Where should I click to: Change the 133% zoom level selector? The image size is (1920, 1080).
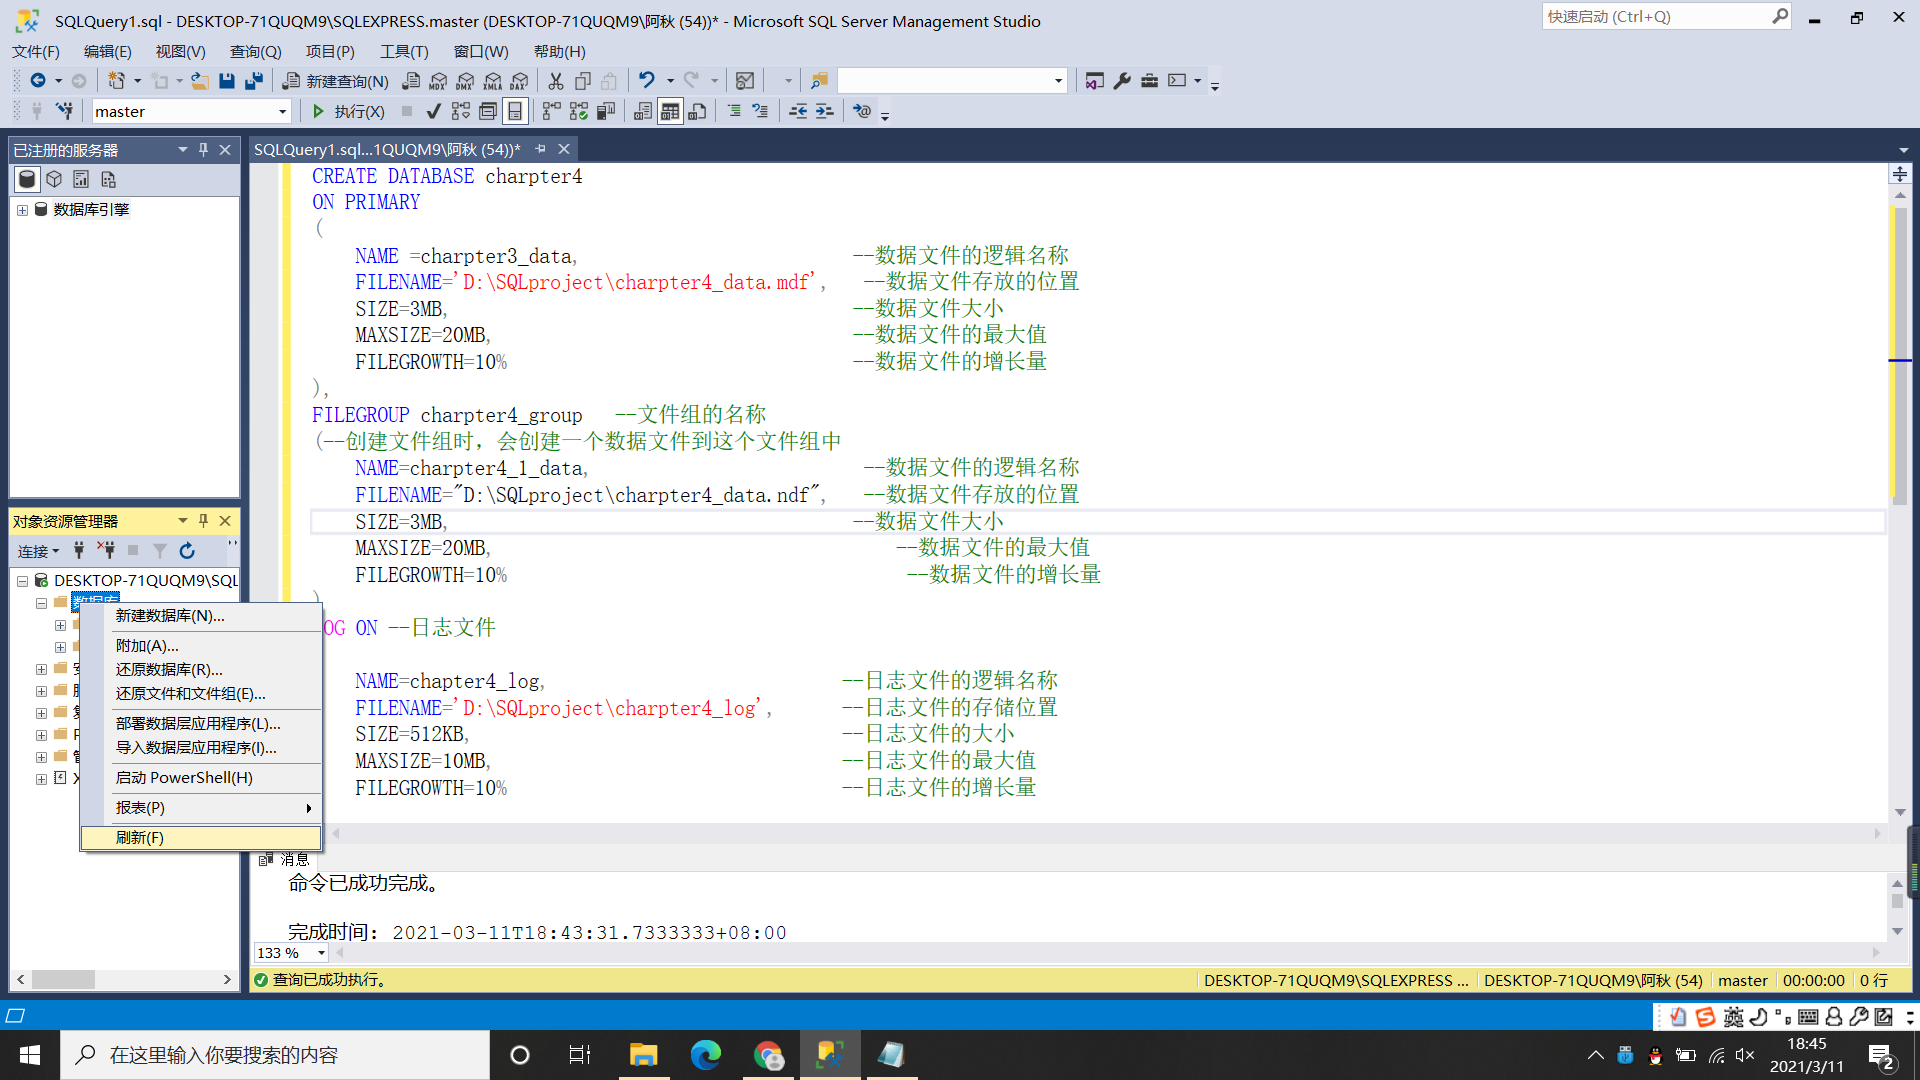point(289,952)
